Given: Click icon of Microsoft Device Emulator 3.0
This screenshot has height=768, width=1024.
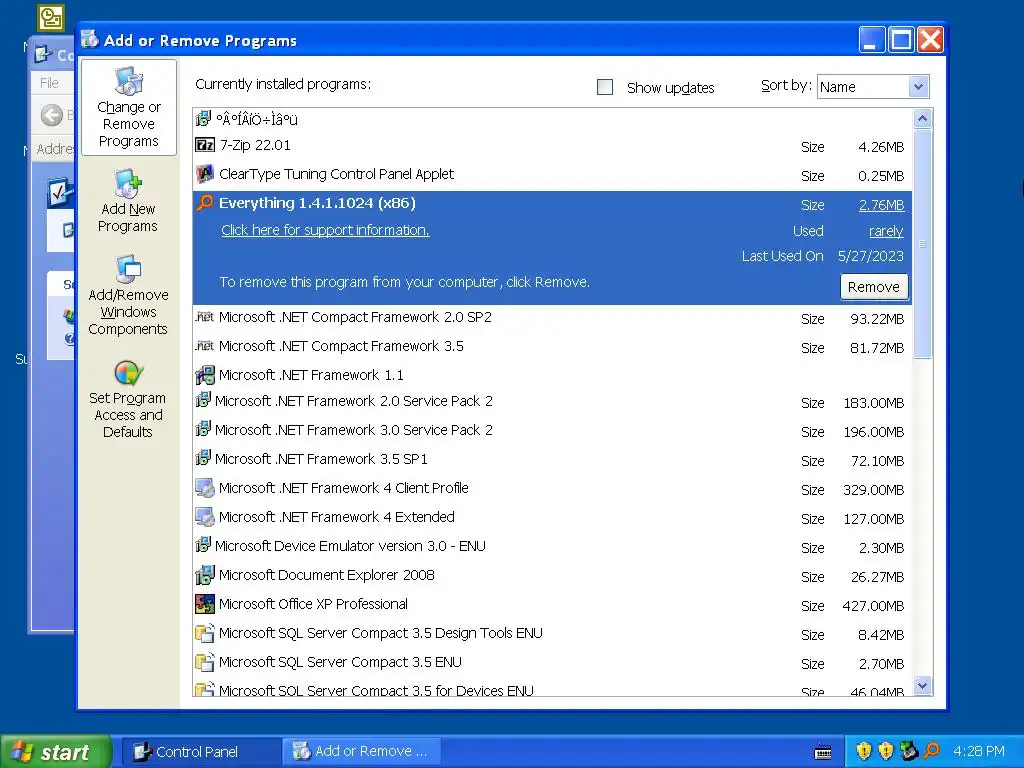Looking at the screenshot, I should [x=203, y=545].
